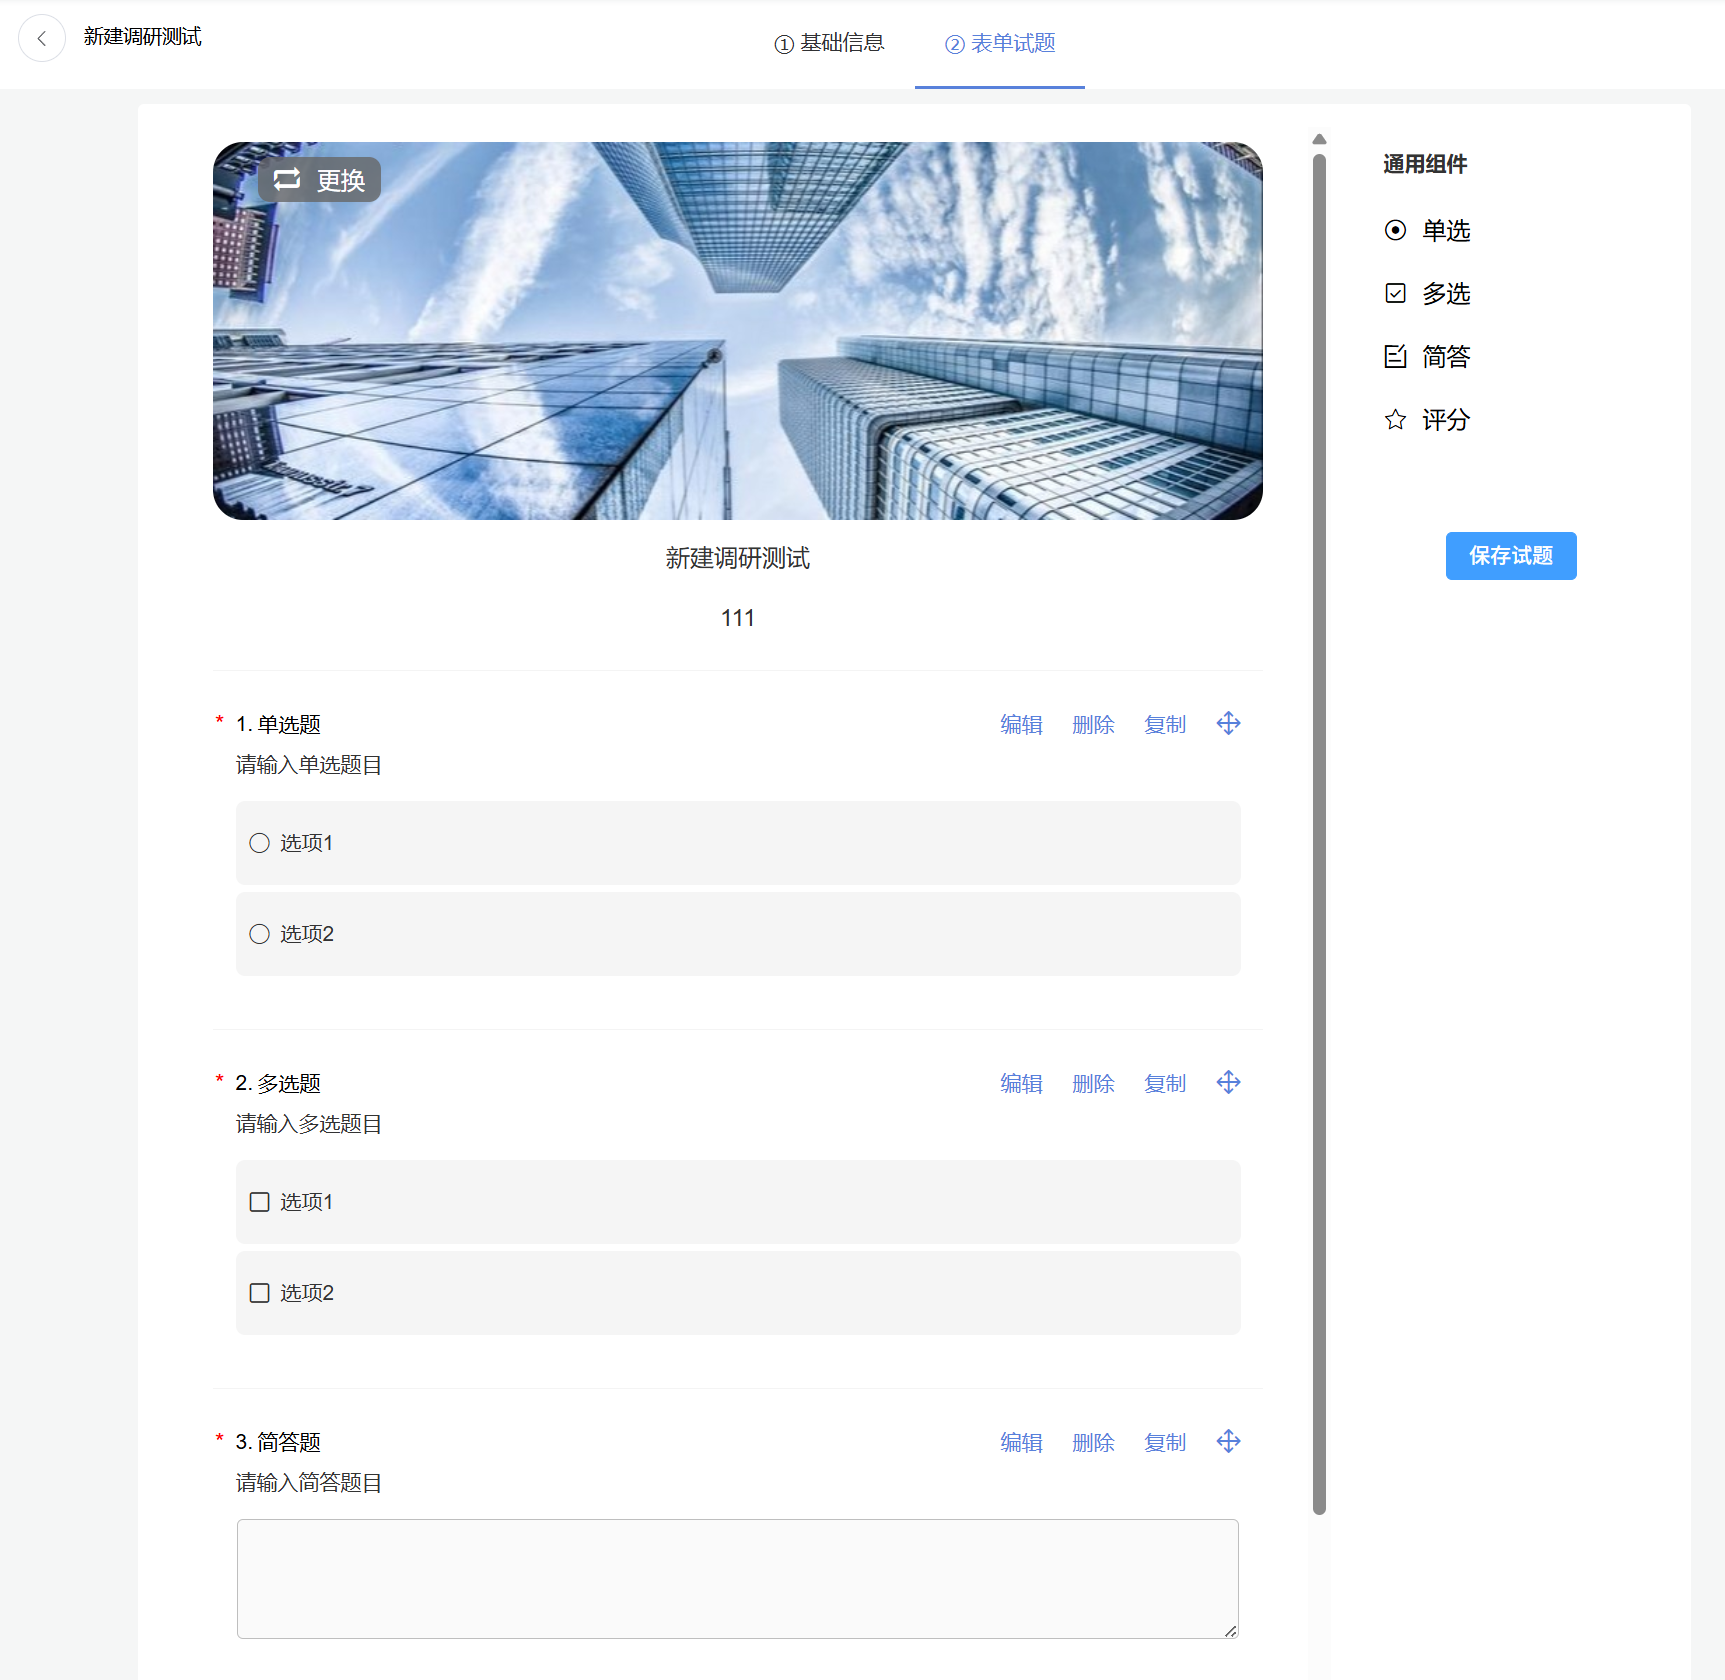Check the 选项2 checkbox in question 2
Image resolution: width=1725 pixels, height=1680 pixels.
click(260, 1293)
